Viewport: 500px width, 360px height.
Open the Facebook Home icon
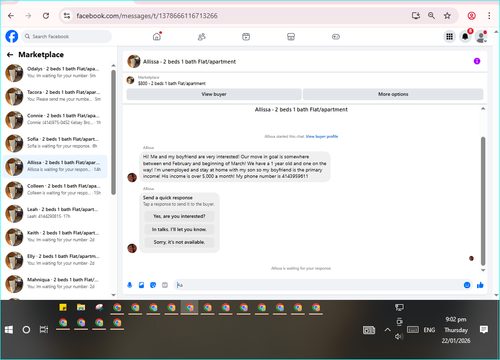[x=157, y=37]
